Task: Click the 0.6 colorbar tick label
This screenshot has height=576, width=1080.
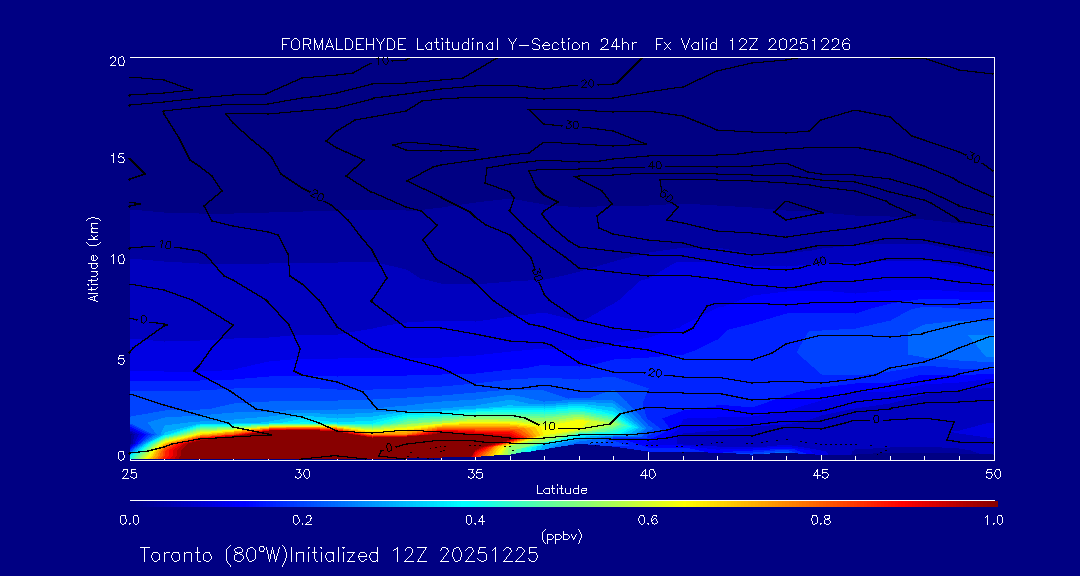Action: coord(648,520)
